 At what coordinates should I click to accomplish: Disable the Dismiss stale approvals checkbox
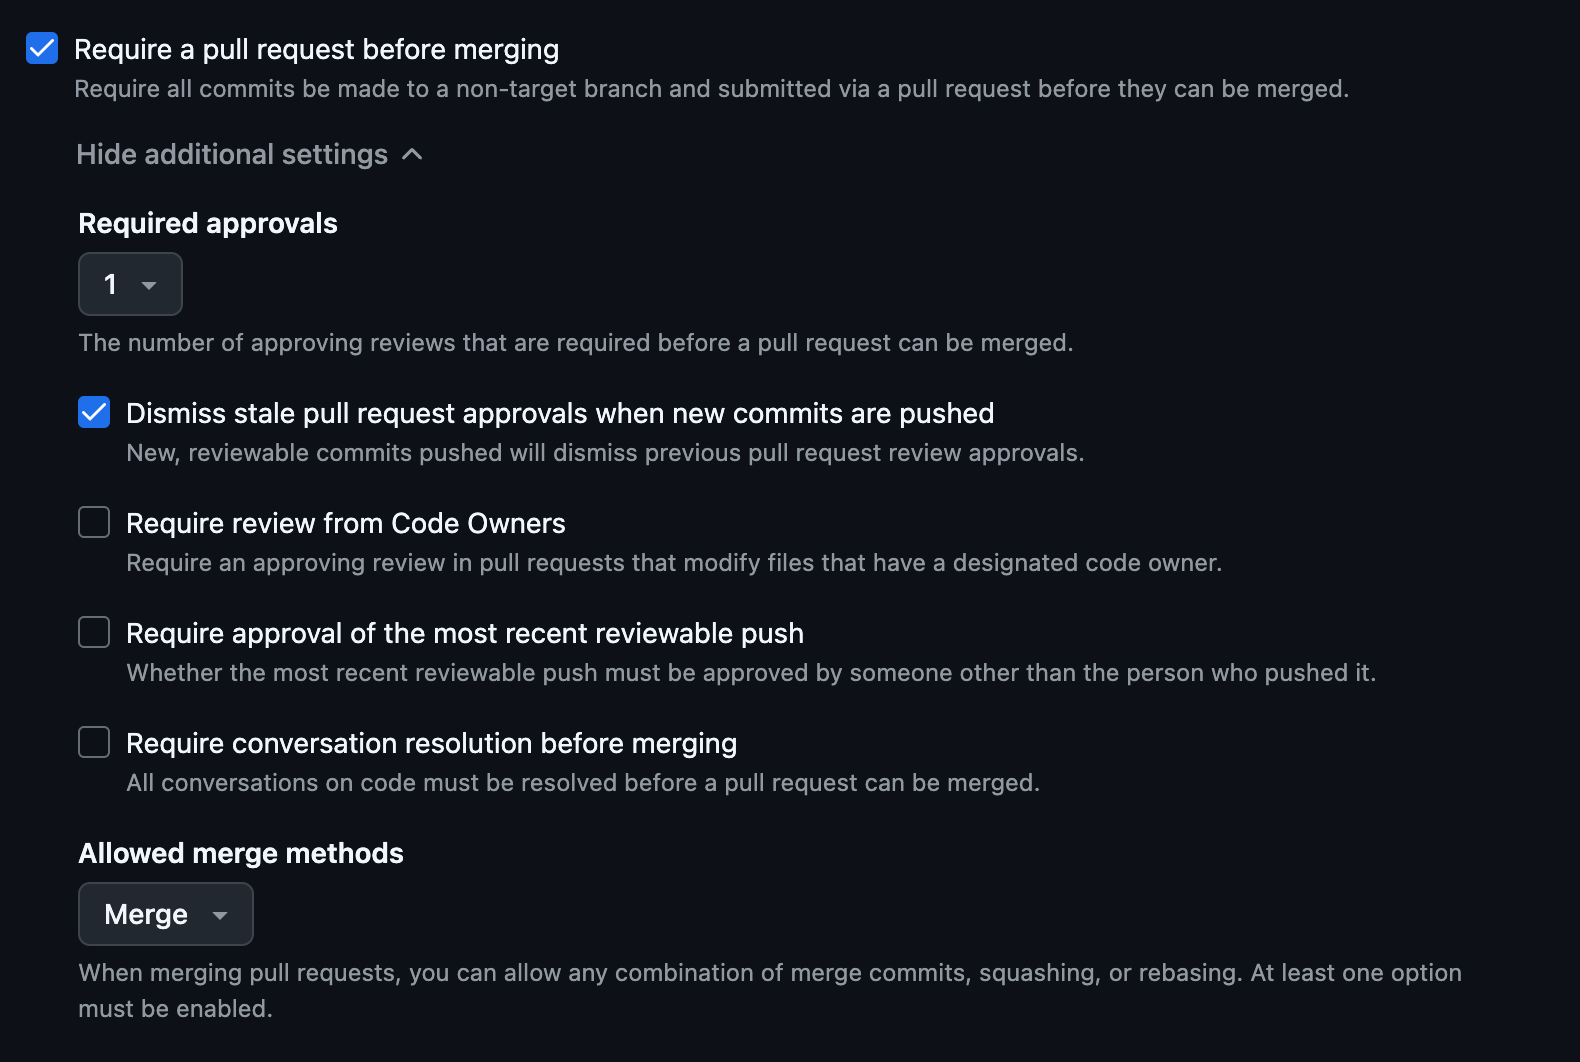pos(94,412)
